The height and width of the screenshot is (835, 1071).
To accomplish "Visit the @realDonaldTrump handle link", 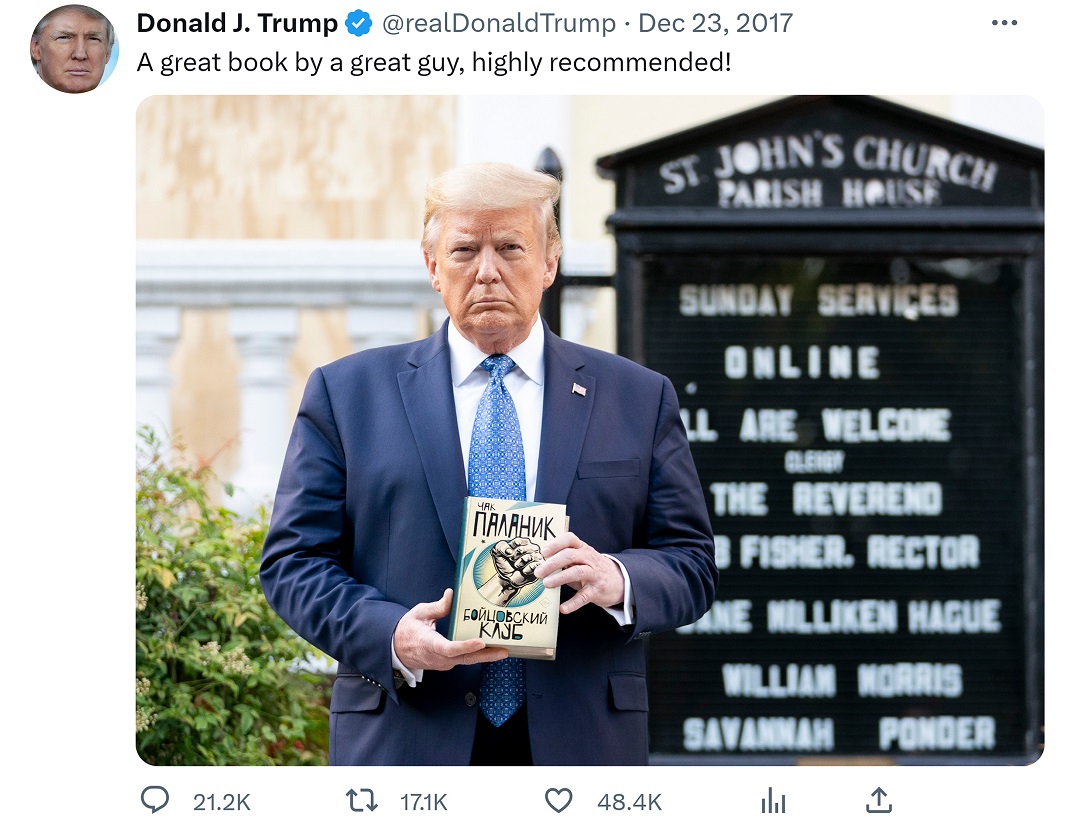I will pyautogui.click(x=499, y=24).
